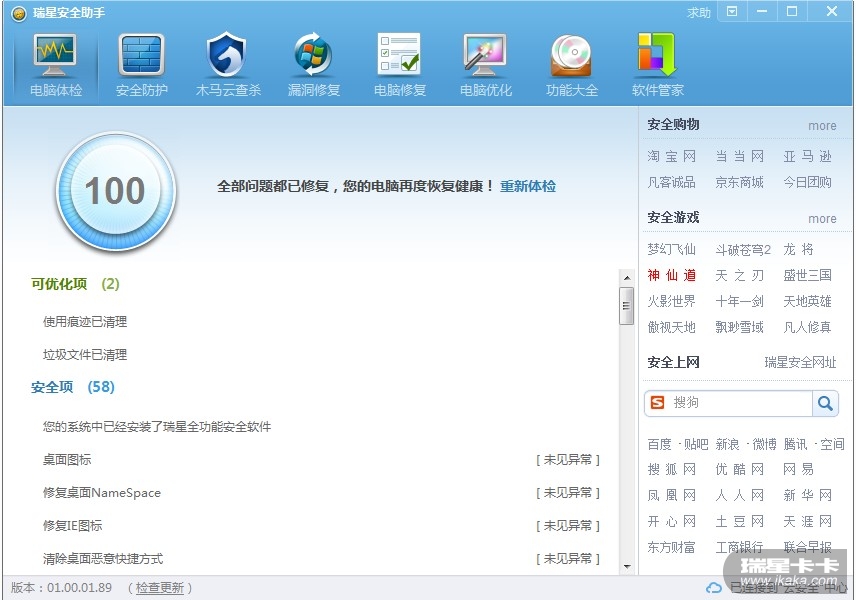Open the 搜狐网 link
Image resolution: width=856 pixels, height=600 pixels.
click(x=671, y=470)
